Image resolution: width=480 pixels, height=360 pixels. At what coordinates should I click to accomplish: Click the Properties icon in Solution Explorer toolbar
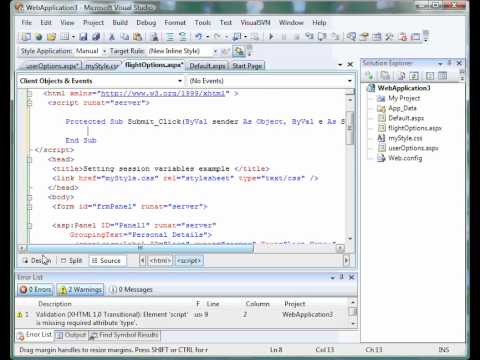[x=369, y=76]
